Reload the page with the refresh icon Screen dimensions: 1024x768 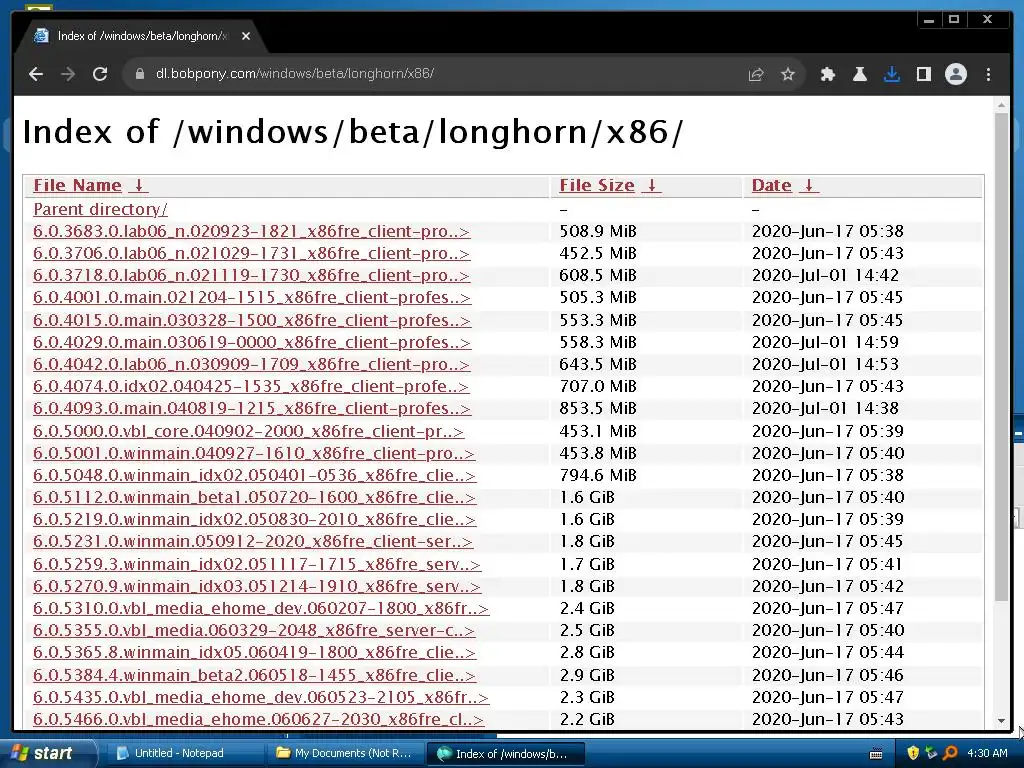[100, 74]
